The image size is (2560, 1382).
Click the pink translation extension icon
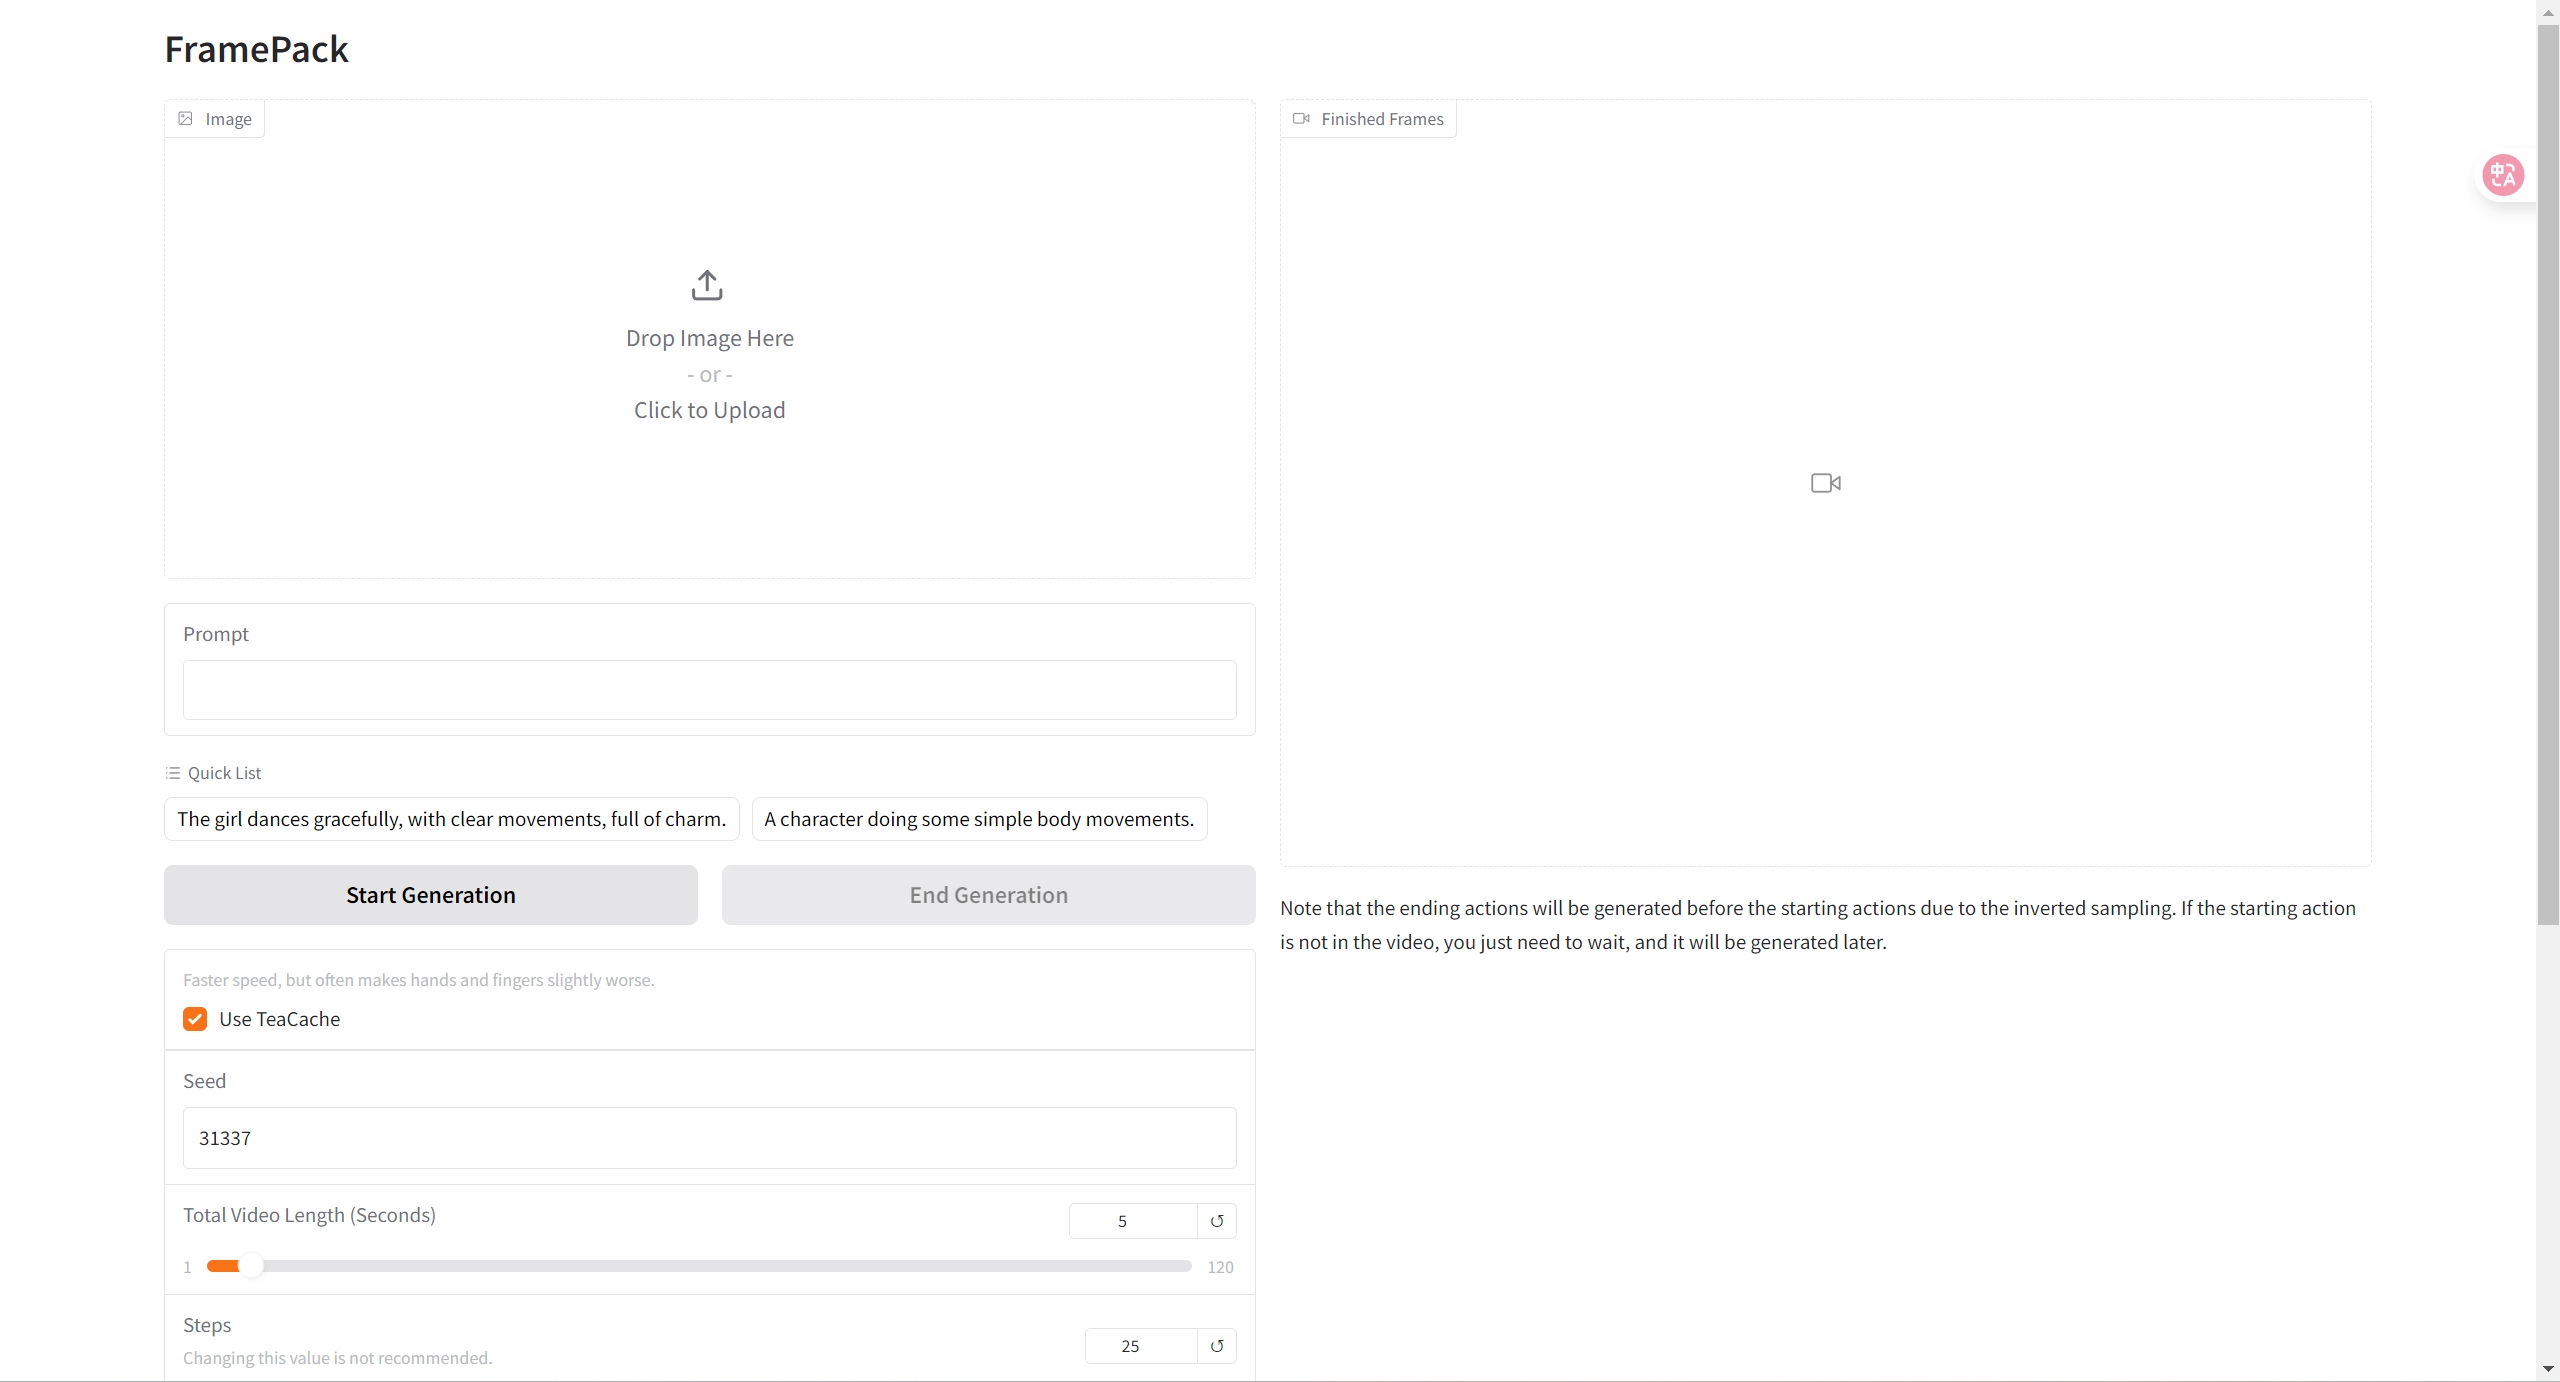pyautogui.click(x=2503, y=175)
